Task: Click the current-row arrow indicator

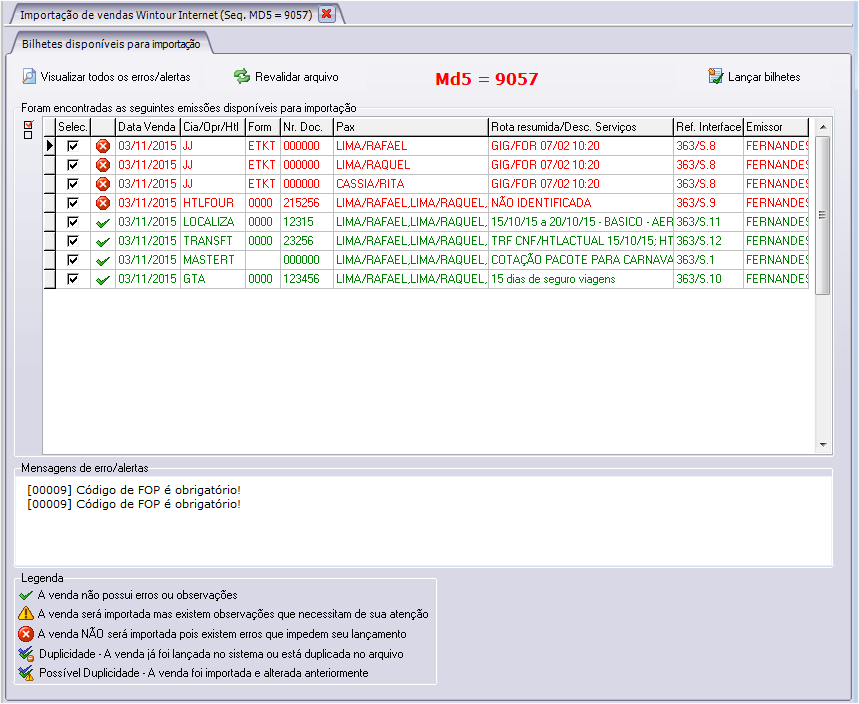Action: point(50,146)
